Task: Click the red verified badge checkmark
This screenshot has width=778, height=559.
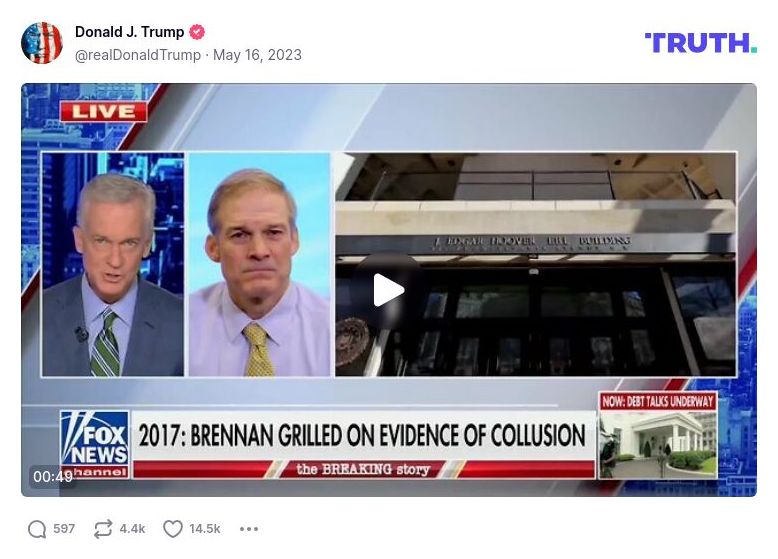Action: (x=197, y=32)
